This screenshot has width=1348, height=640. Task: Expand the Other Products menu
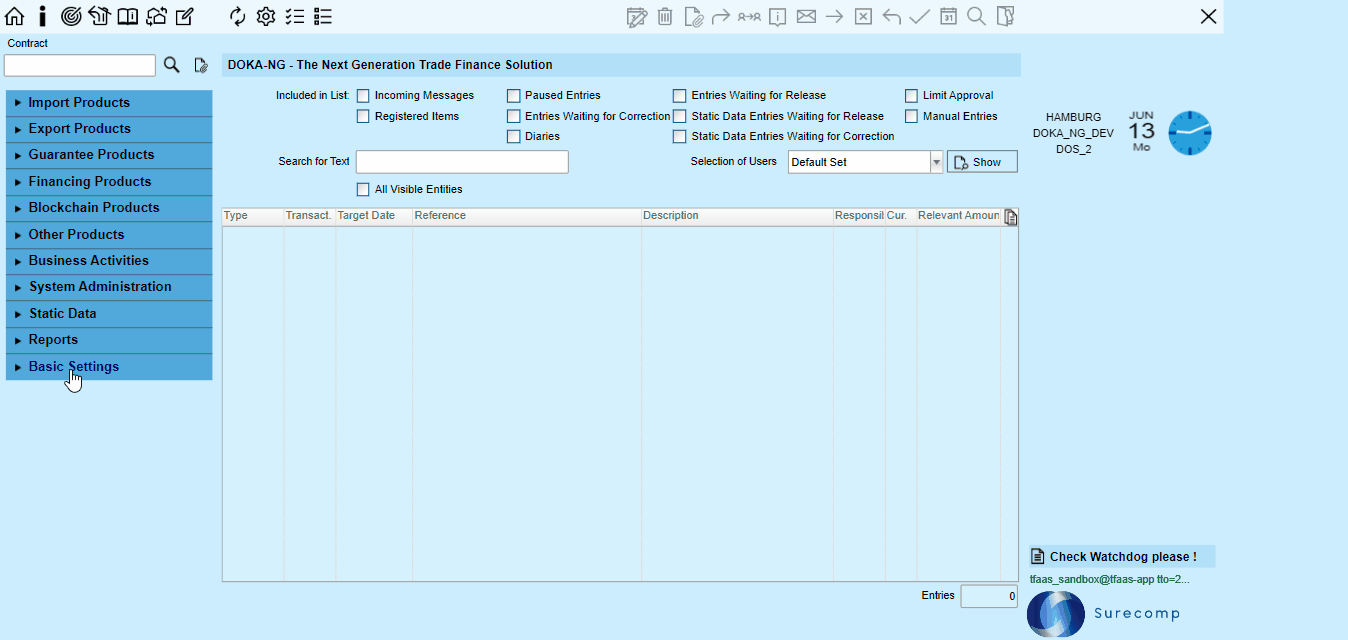pyautogui.click(x=109, y=235)
